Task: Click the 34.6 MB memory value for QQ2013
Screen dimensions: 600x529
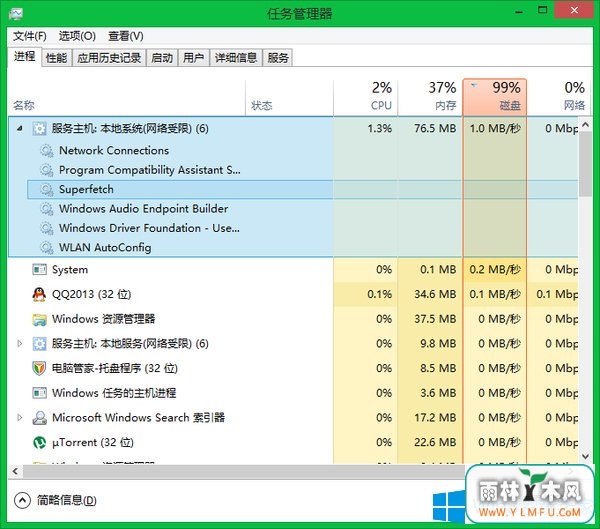Action: click(435, 294)
